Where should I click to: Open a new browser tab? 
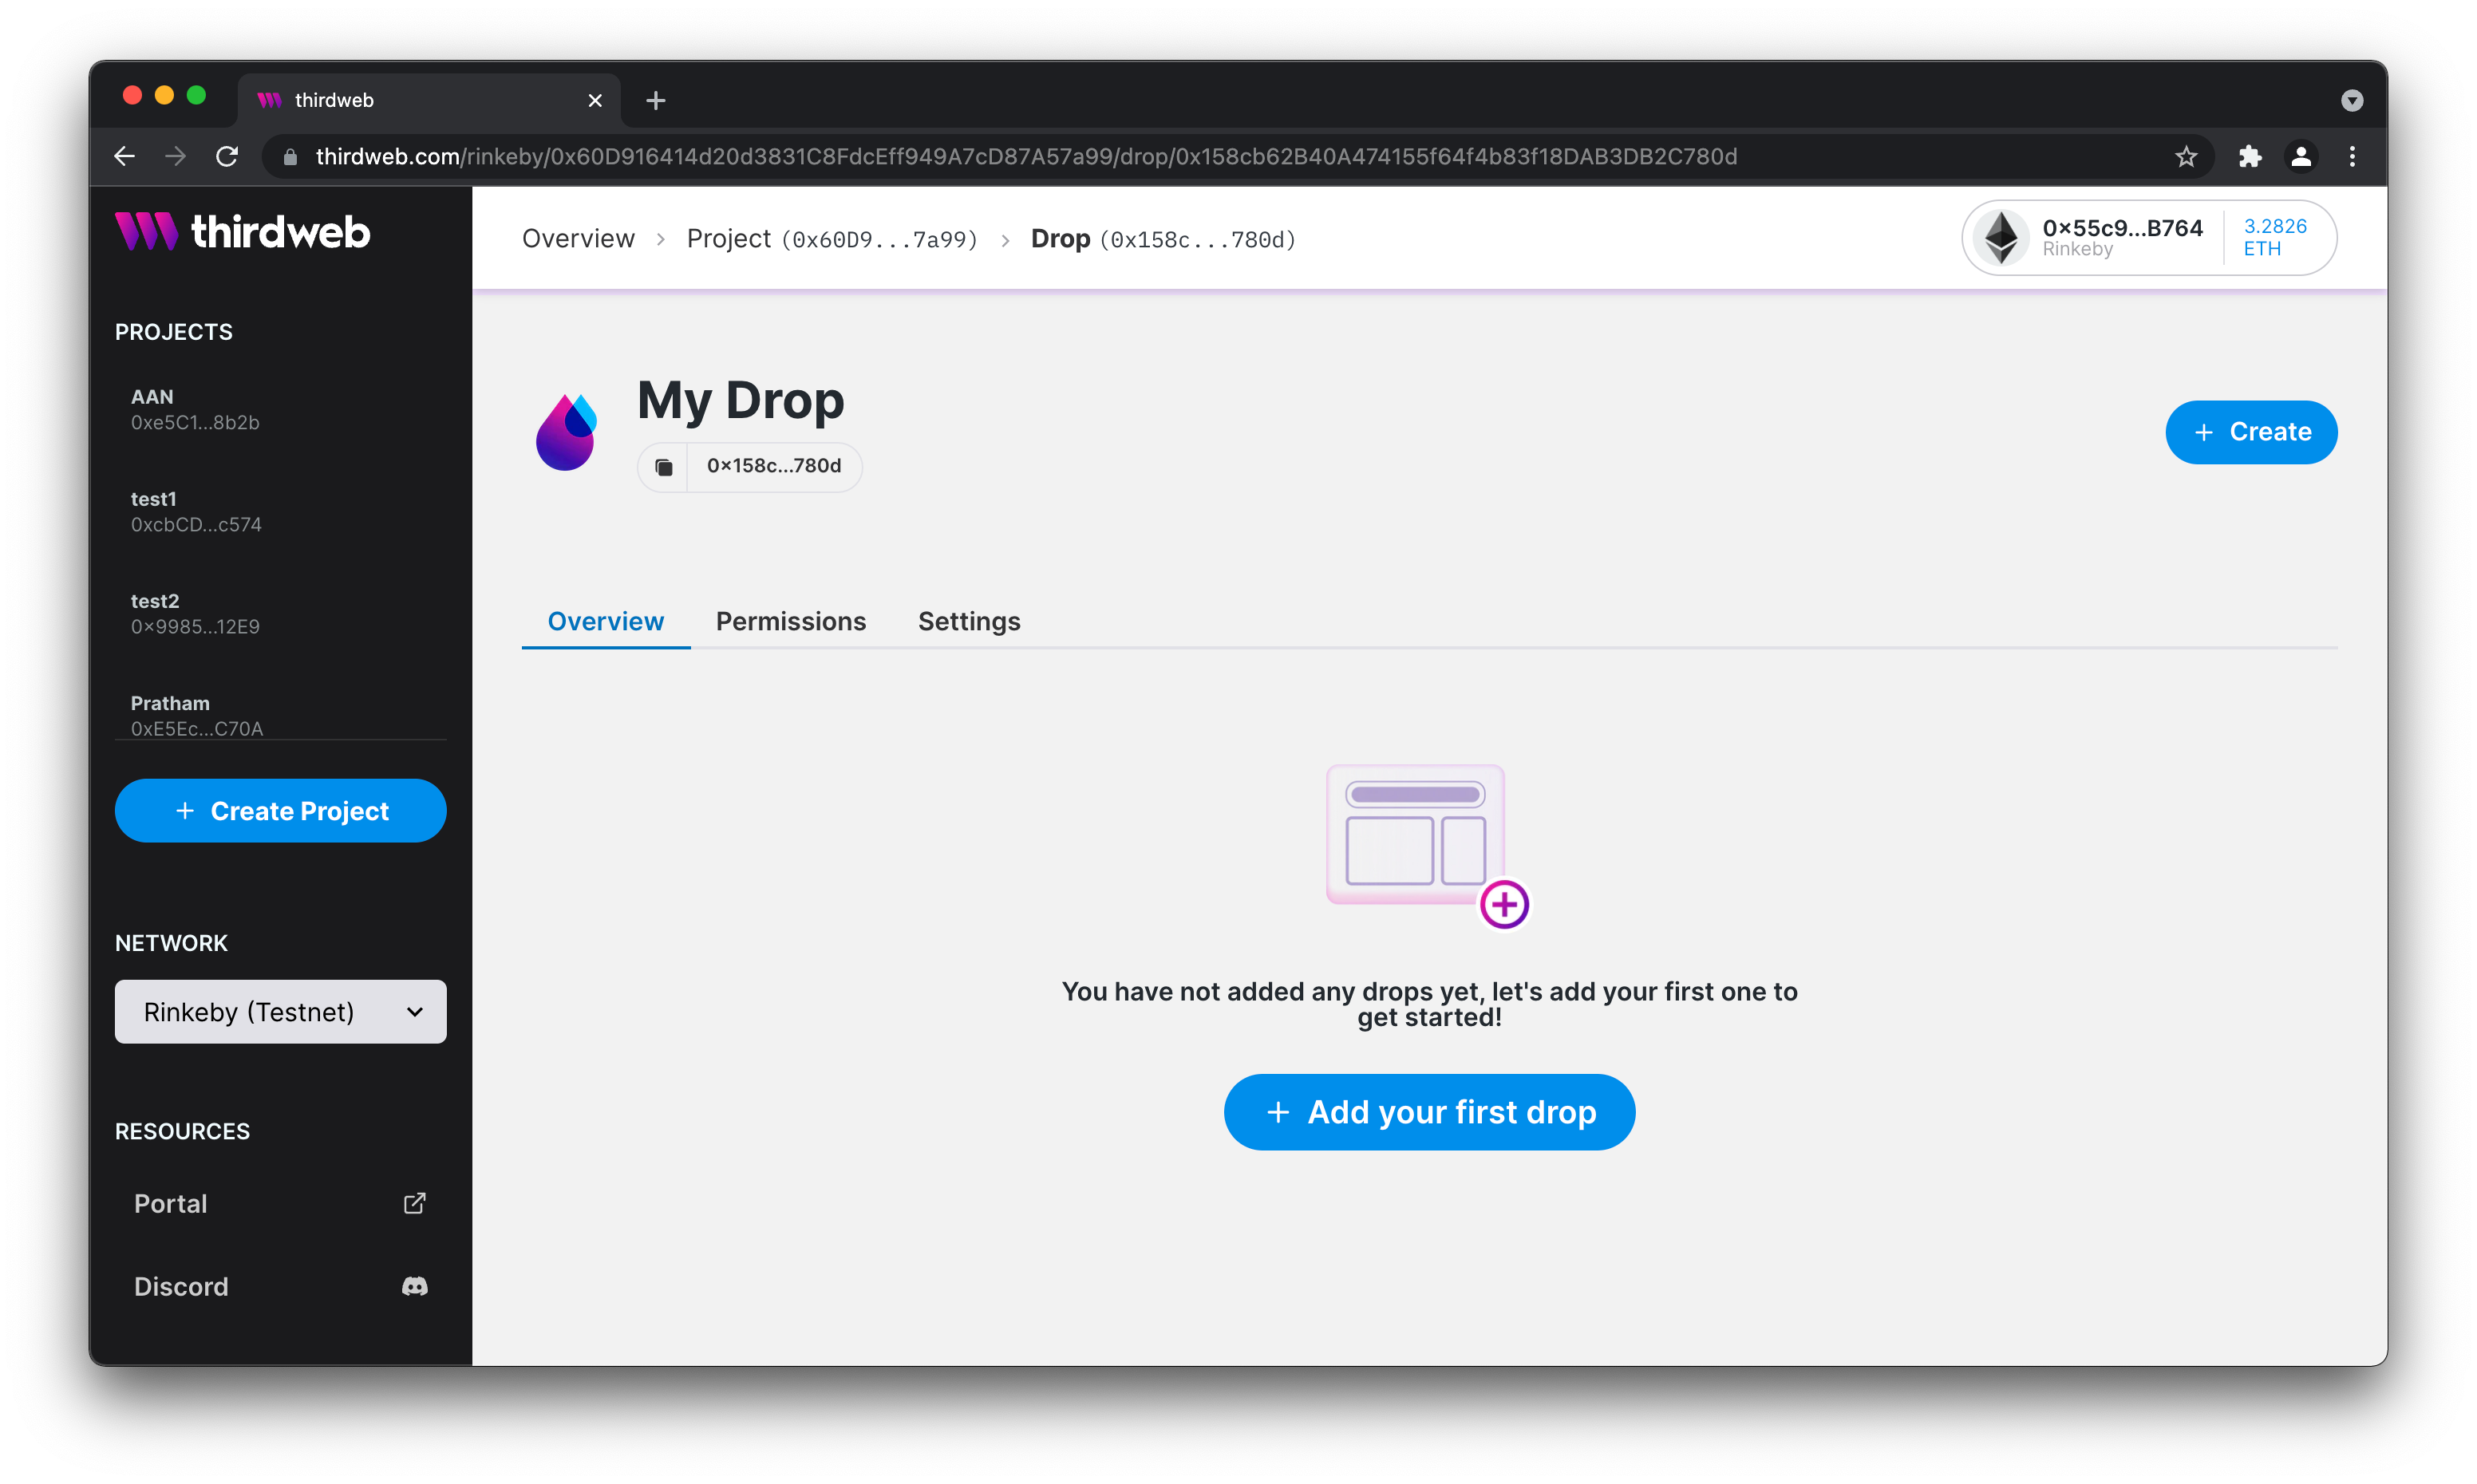coord(656,100)
